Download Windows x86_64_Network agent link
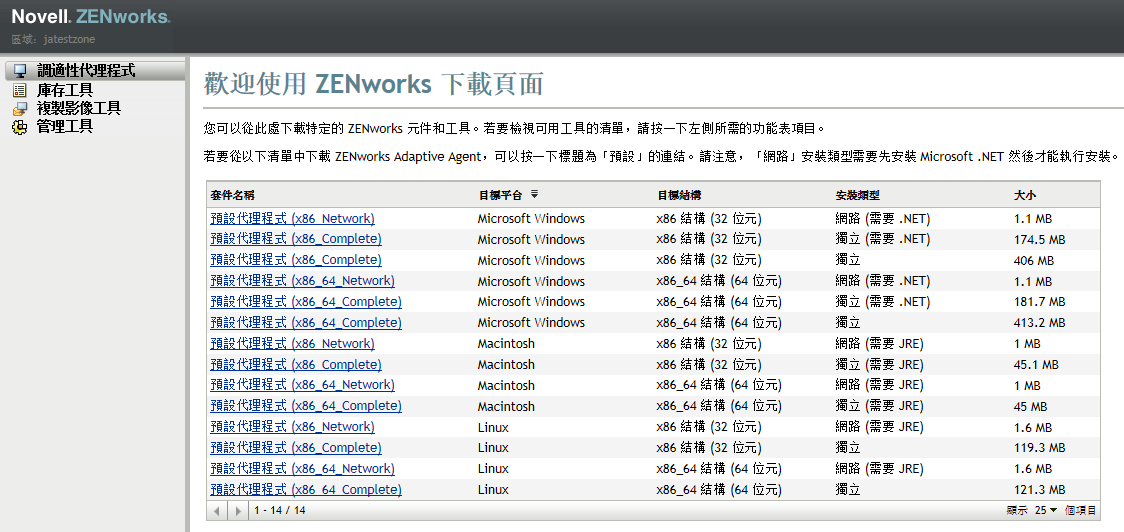 coord(303,281)
